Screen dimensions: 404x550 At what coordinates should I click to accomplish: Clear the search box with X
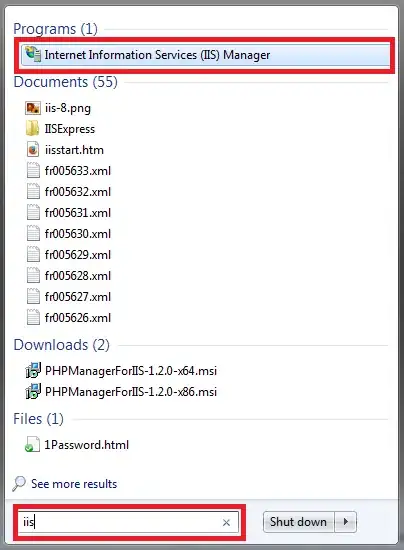click(226, 523)
